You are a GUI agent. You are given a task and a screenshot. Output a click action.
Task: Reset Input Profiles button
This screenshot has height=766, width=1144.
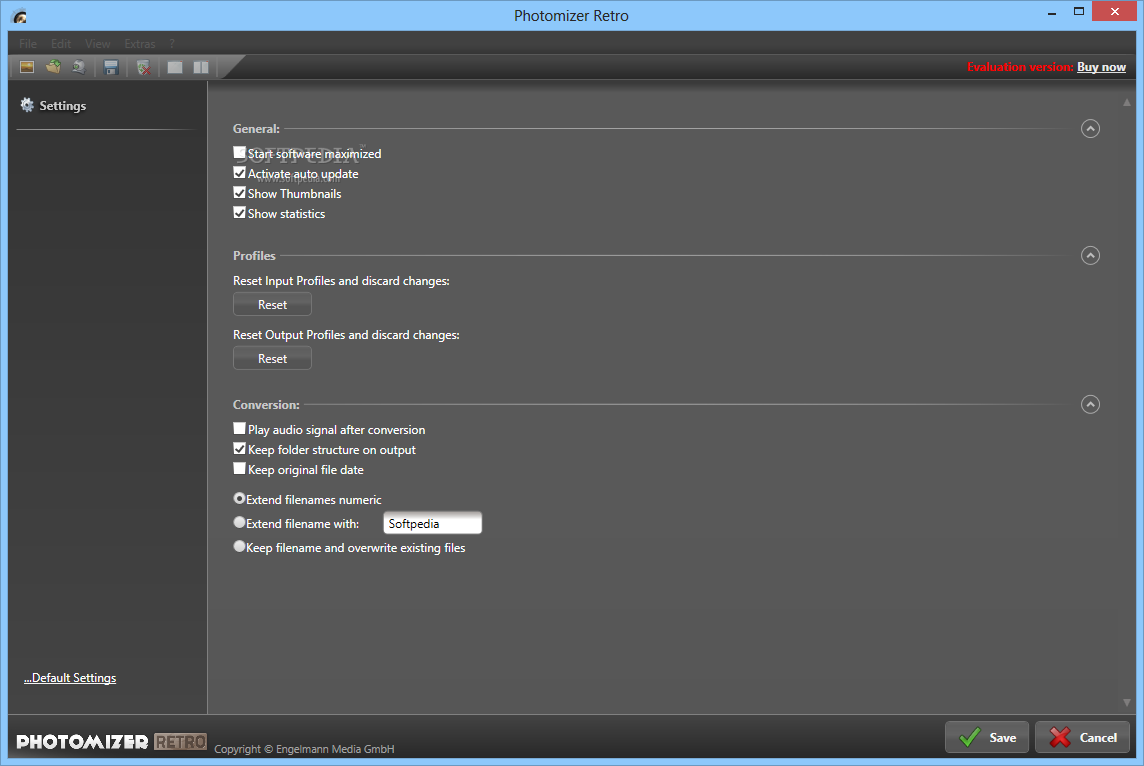coord(272,304)
